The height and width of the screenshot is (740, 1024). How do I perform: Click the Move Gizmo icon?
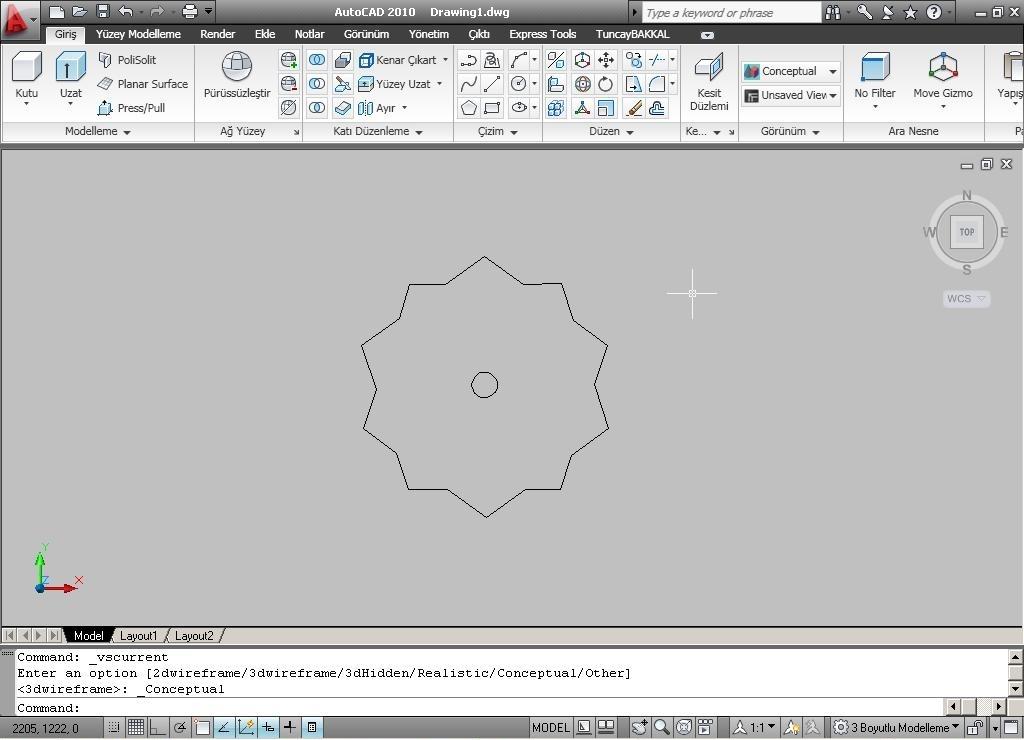pyautogui.click(x=942, y=68)
